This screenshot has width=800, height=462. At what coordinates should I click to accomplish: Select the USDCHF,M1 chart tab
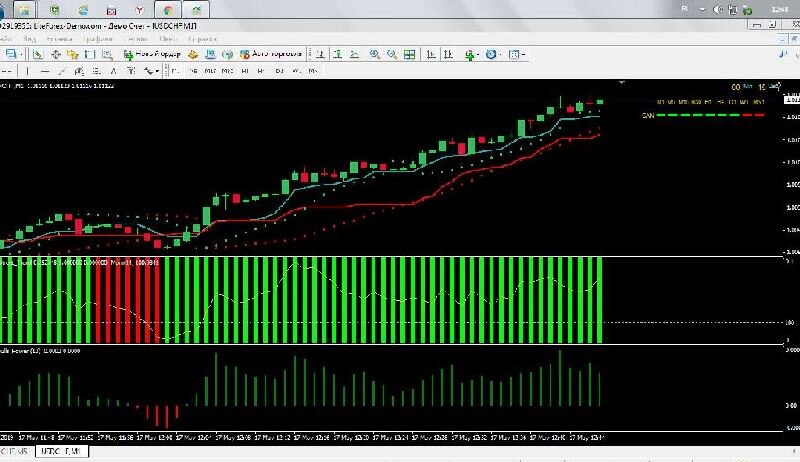click(x=62, y=451)
